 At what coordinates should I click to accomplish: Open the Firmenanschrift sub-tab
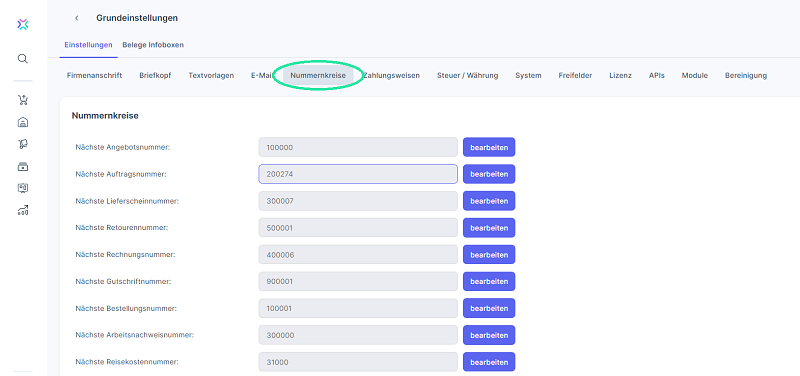[x=94, y=76]
